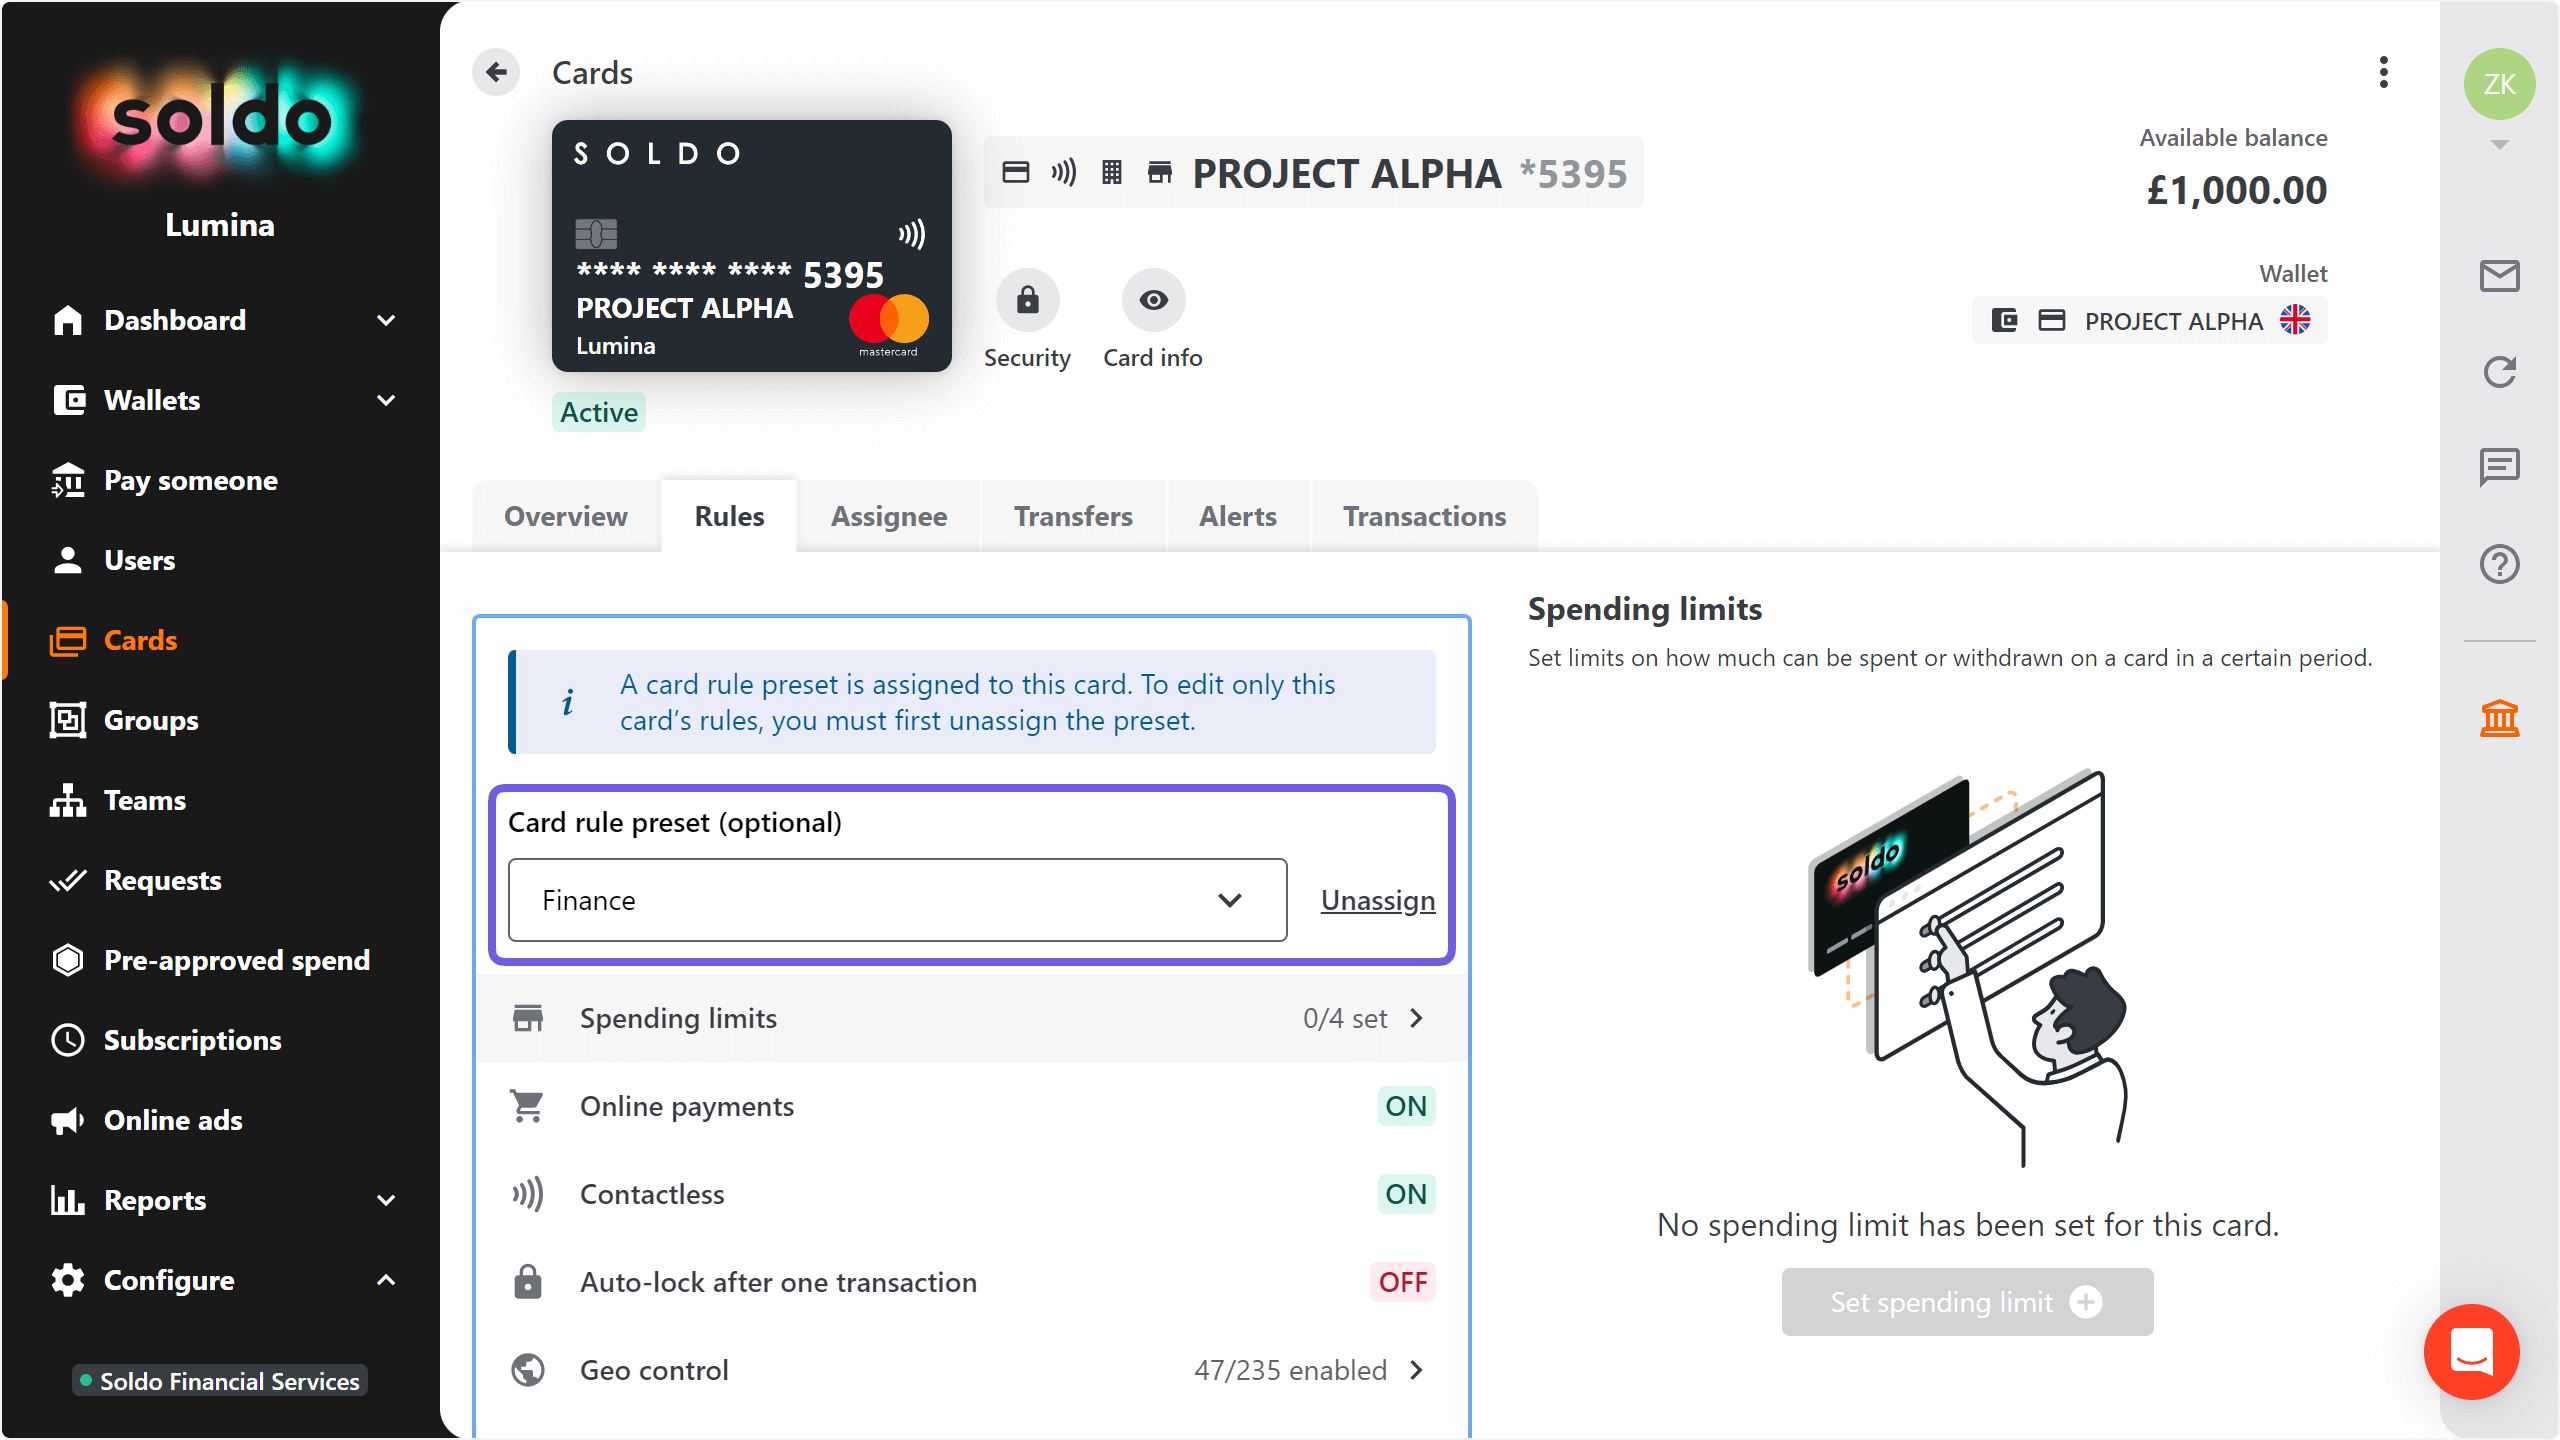Select the Rules tab
The image size is (2560, 1440).
729,516
